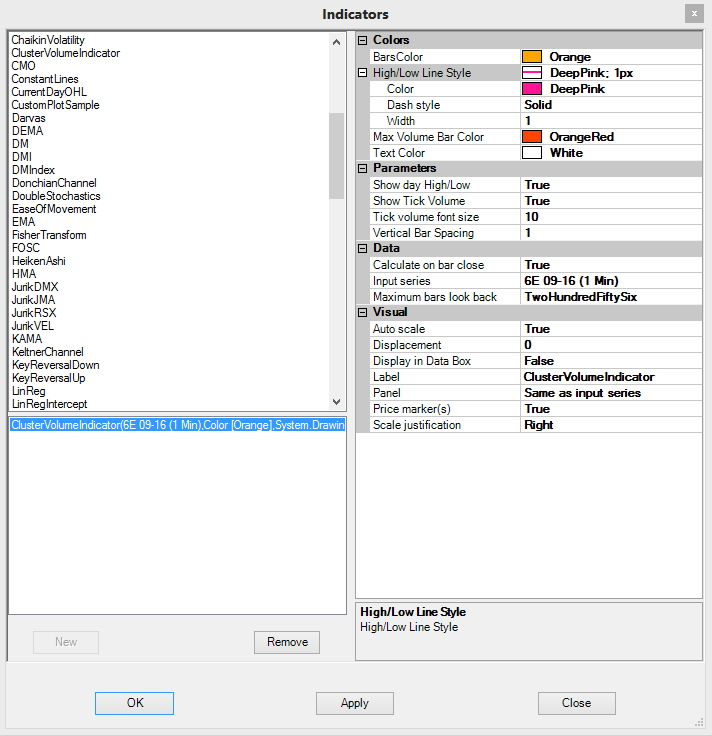Collapse the Data section
The width and height of the screenshot is (712, 736).
363,249
